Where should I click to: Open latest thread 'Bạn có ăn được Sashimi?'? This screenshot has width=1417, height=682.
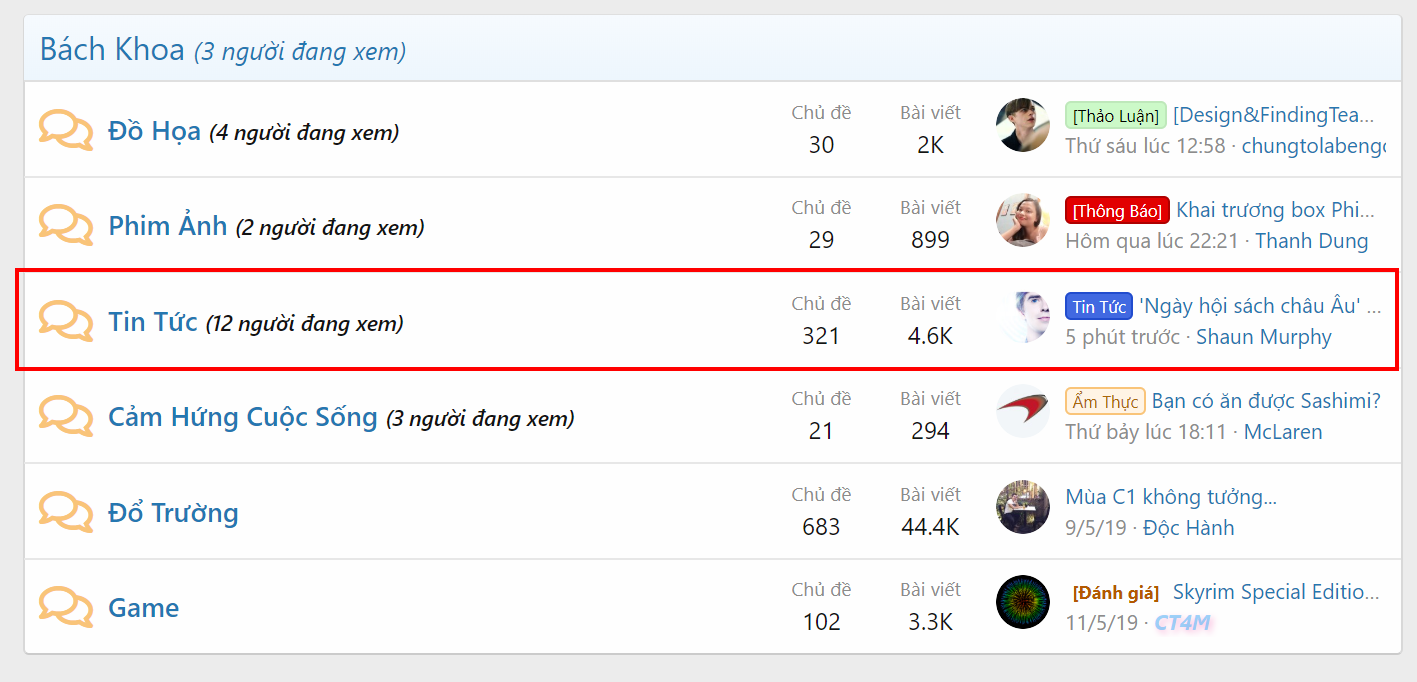click(1265, 401)
